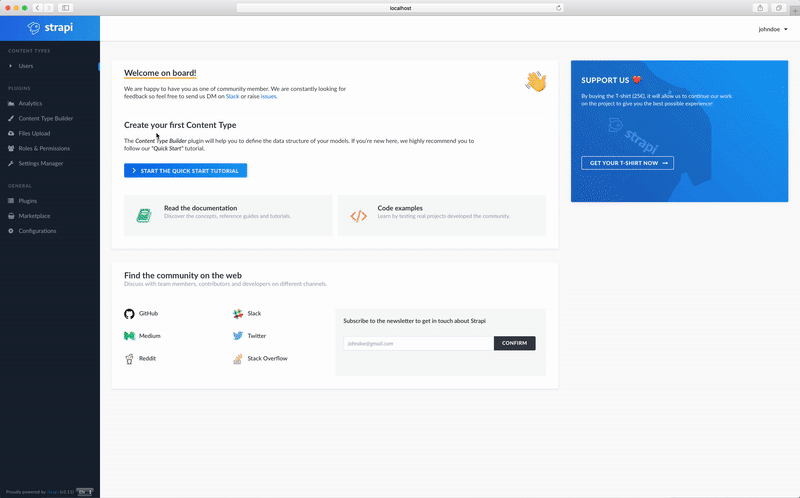Reload page via address bar icon
This screenshot has height=498, width=800.
click(559, 8)
